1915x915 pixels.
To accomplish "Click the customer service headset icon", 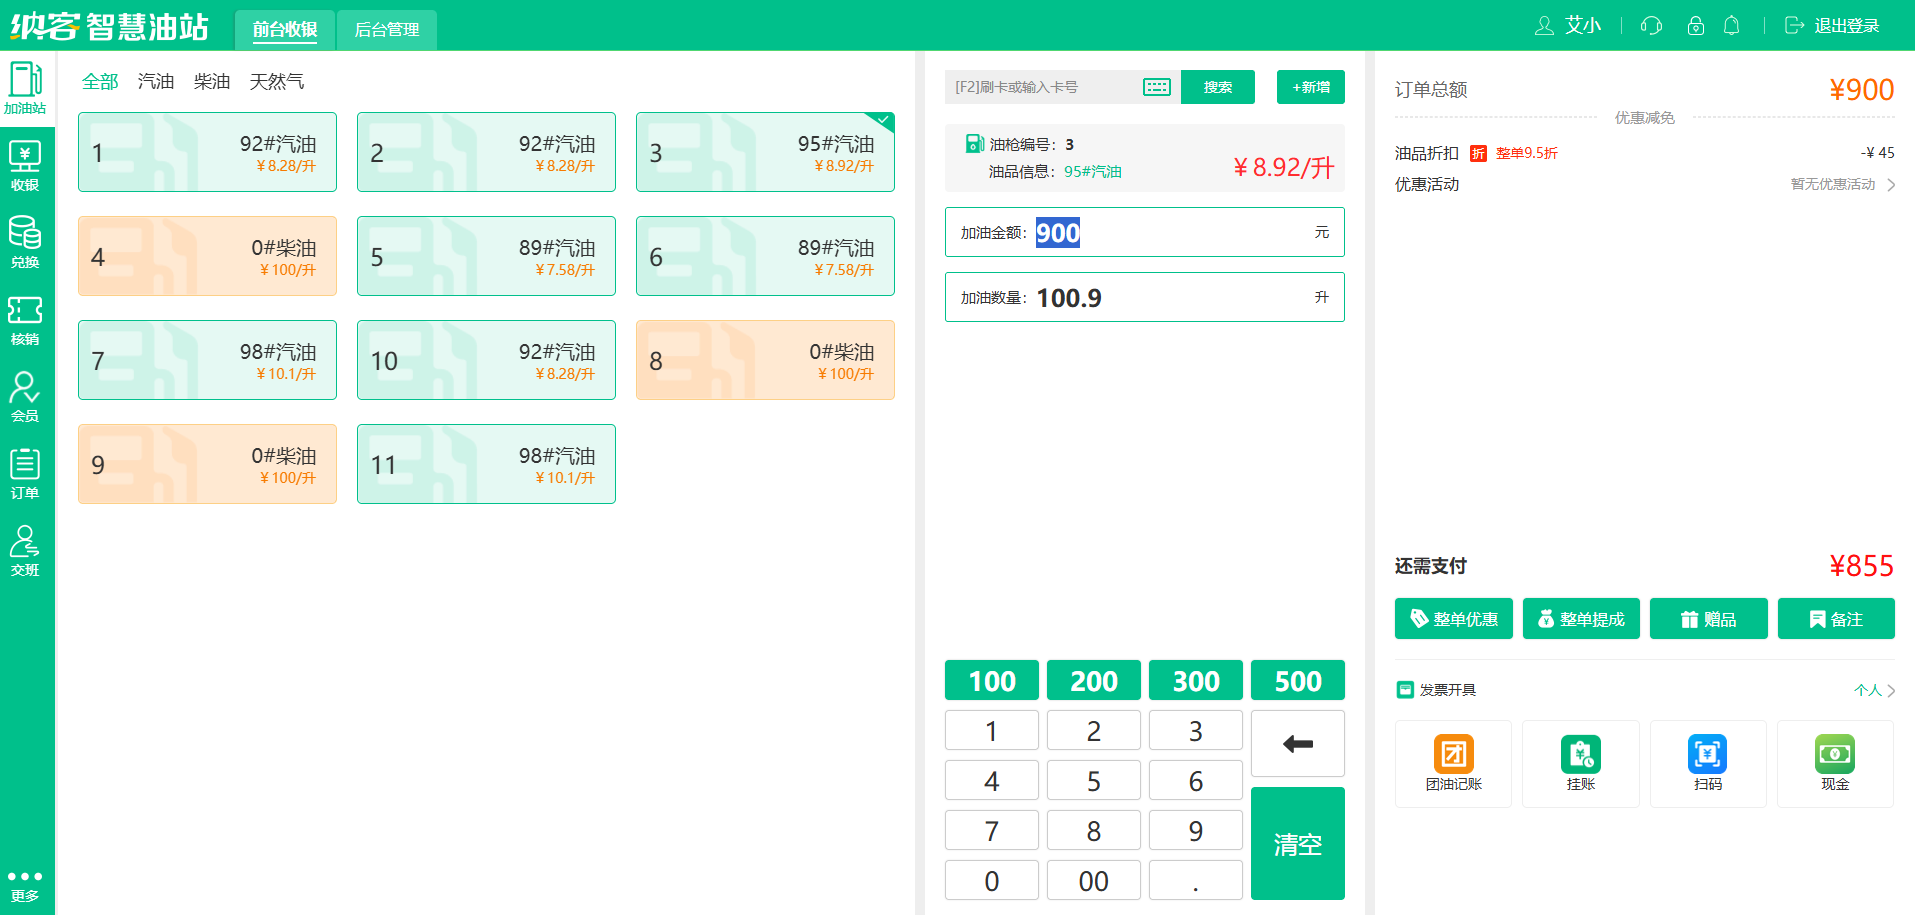I will tap(1651, 25).
